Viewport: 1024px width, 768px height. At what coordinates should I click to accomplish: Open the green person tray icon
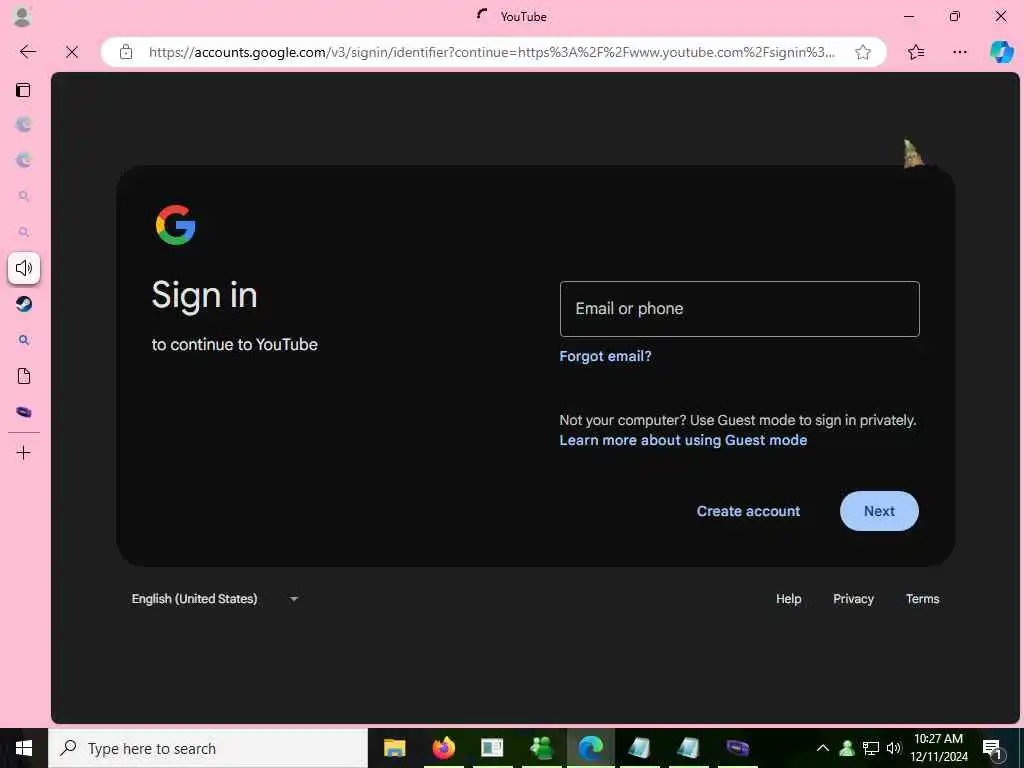click(x=847, y=748)
